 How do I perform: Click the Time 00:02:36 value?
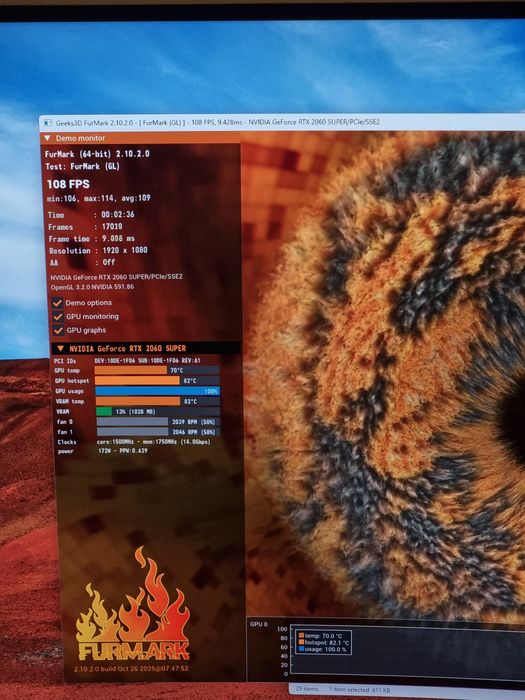[117, 215]
